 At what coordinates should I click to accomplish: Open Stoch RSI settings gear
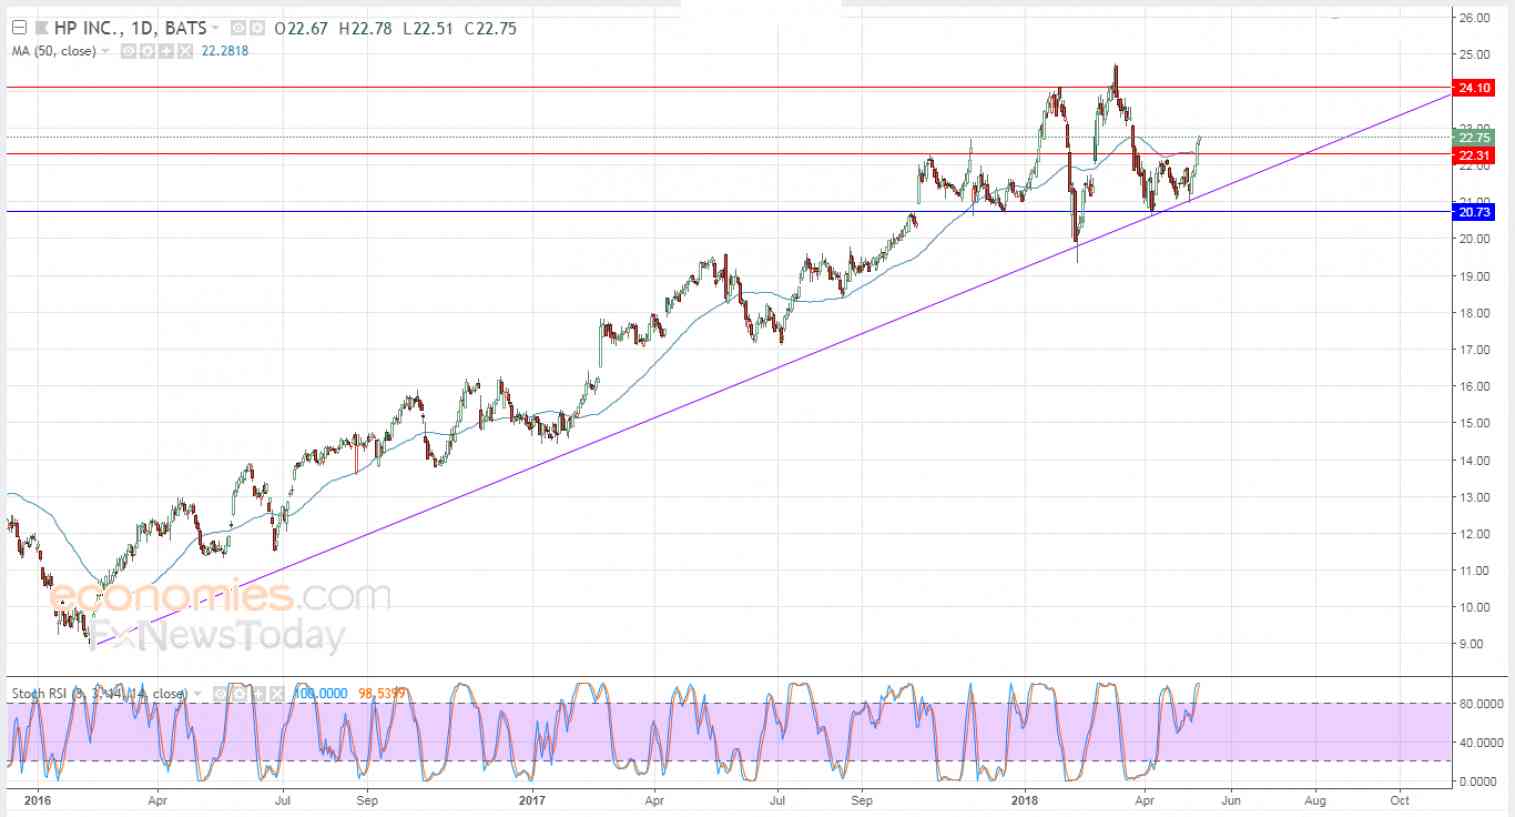(240, 693)
